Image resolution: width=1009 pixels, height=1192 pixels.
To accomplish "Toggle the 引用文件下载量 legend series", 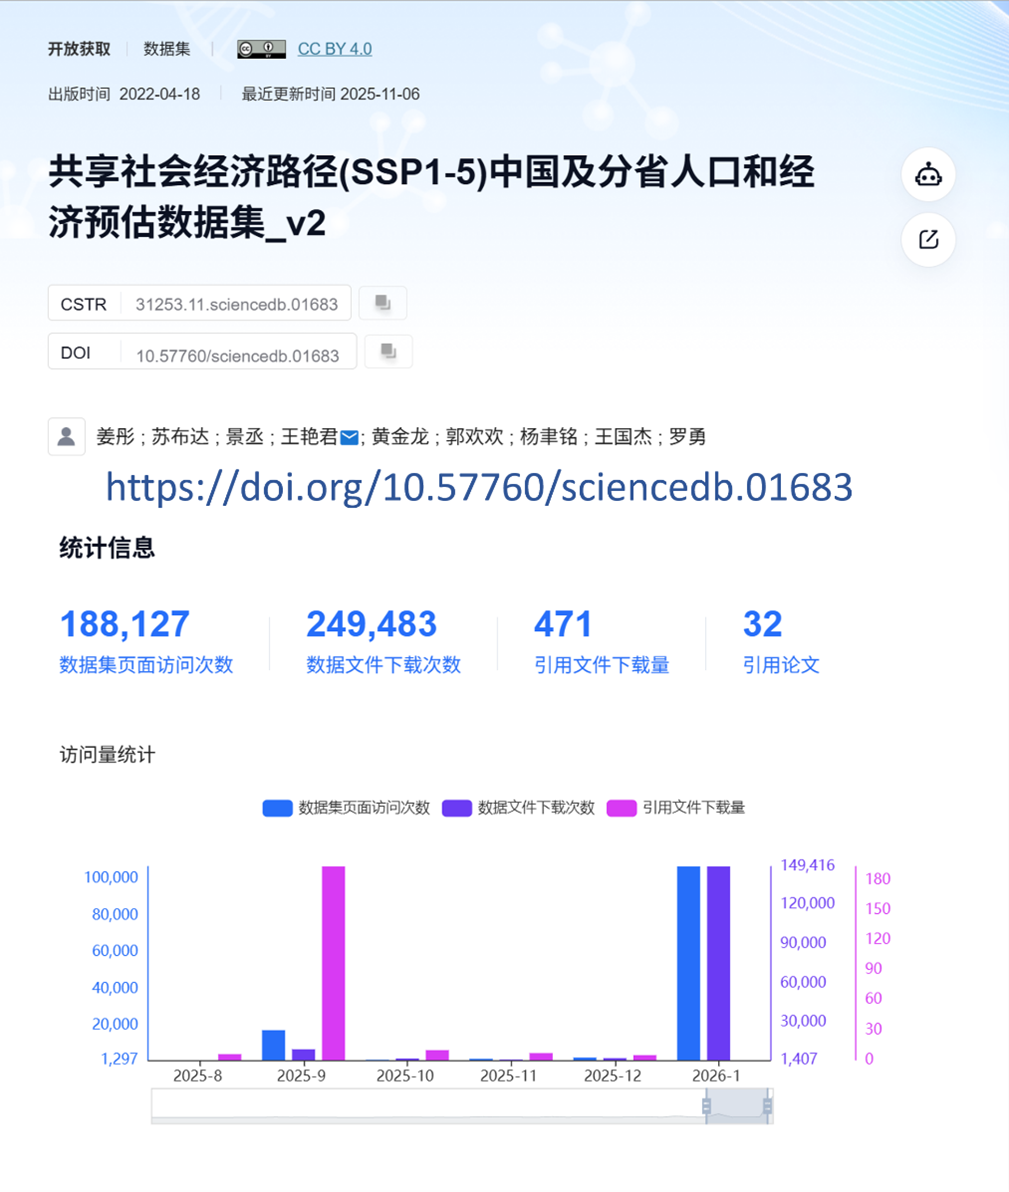I will coord(676,808).
